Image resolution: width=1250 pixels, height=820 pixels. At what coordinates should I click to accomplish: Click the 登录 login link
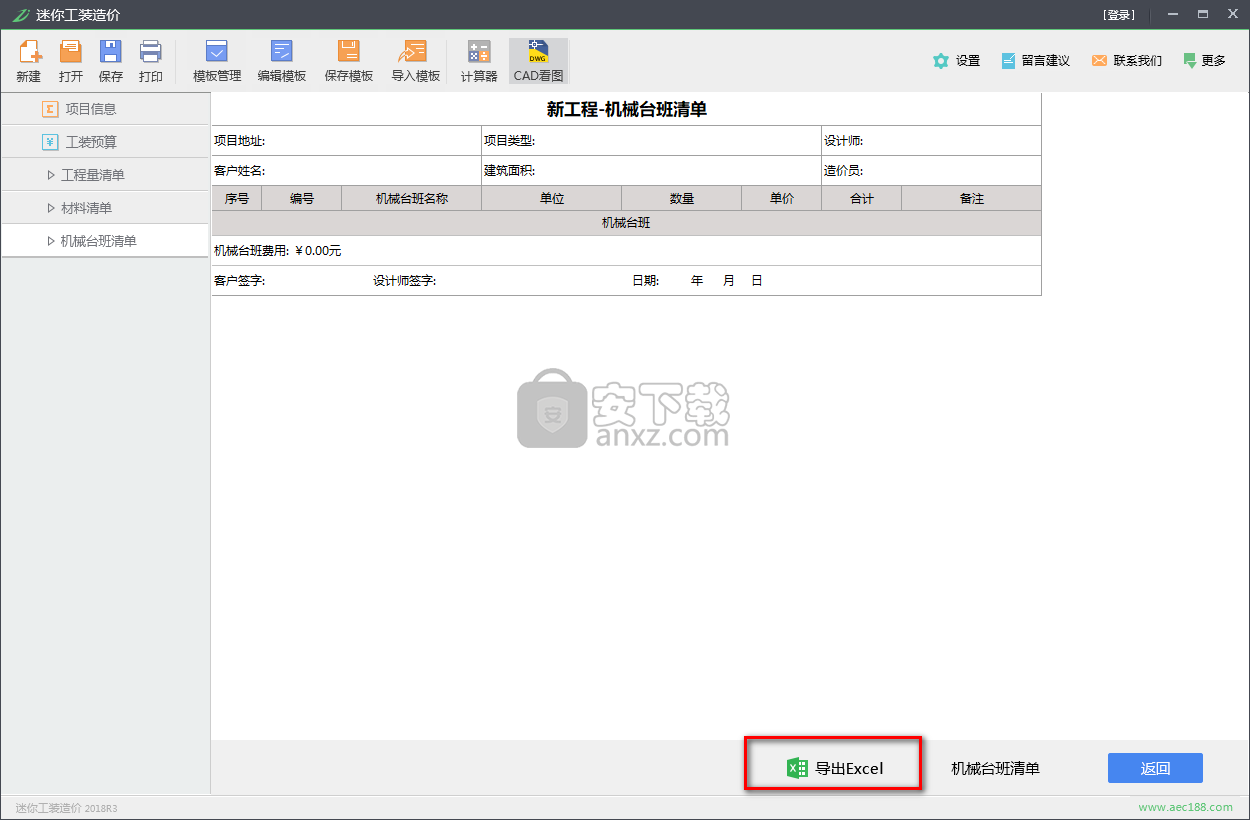(x=1119, y=15)
